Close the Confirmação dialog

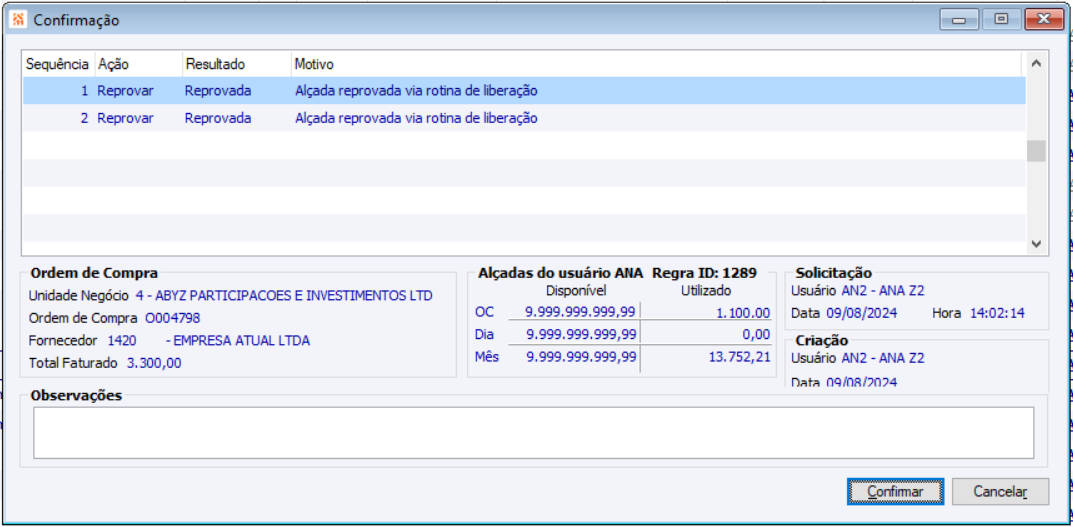click(x=1044, y=20)
